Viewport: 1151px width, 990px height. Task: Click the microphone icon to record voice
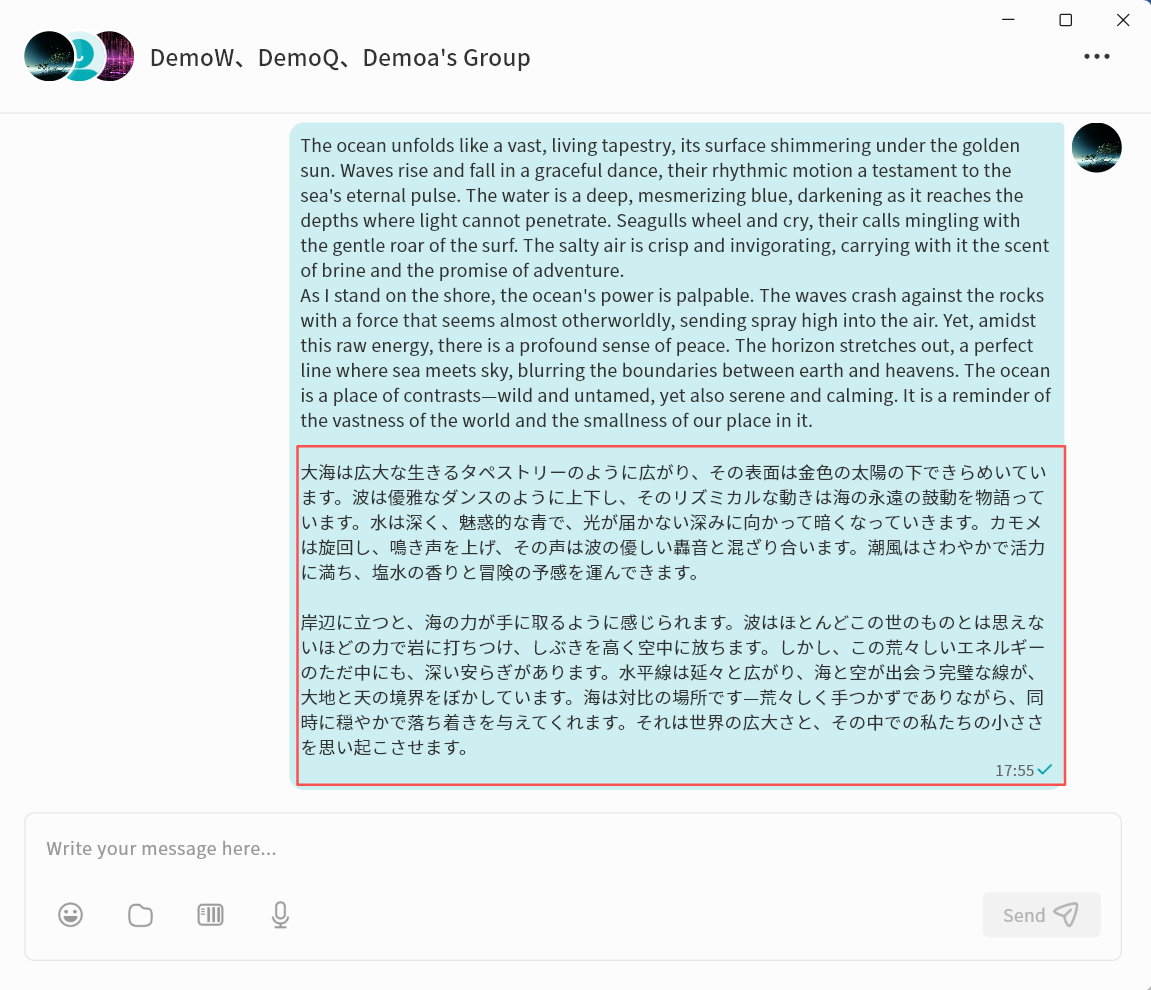(x=280, y=914)
